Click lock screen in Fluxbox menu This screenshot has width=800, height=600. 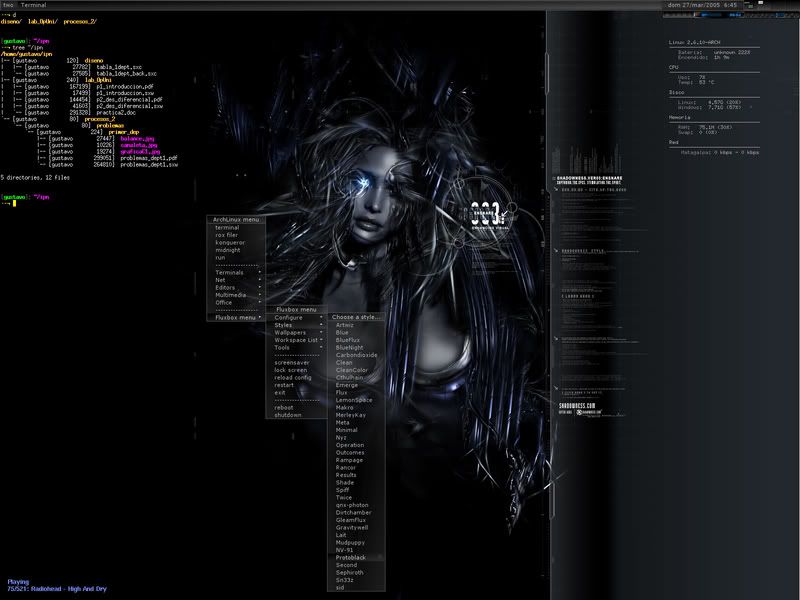[291, 370]
